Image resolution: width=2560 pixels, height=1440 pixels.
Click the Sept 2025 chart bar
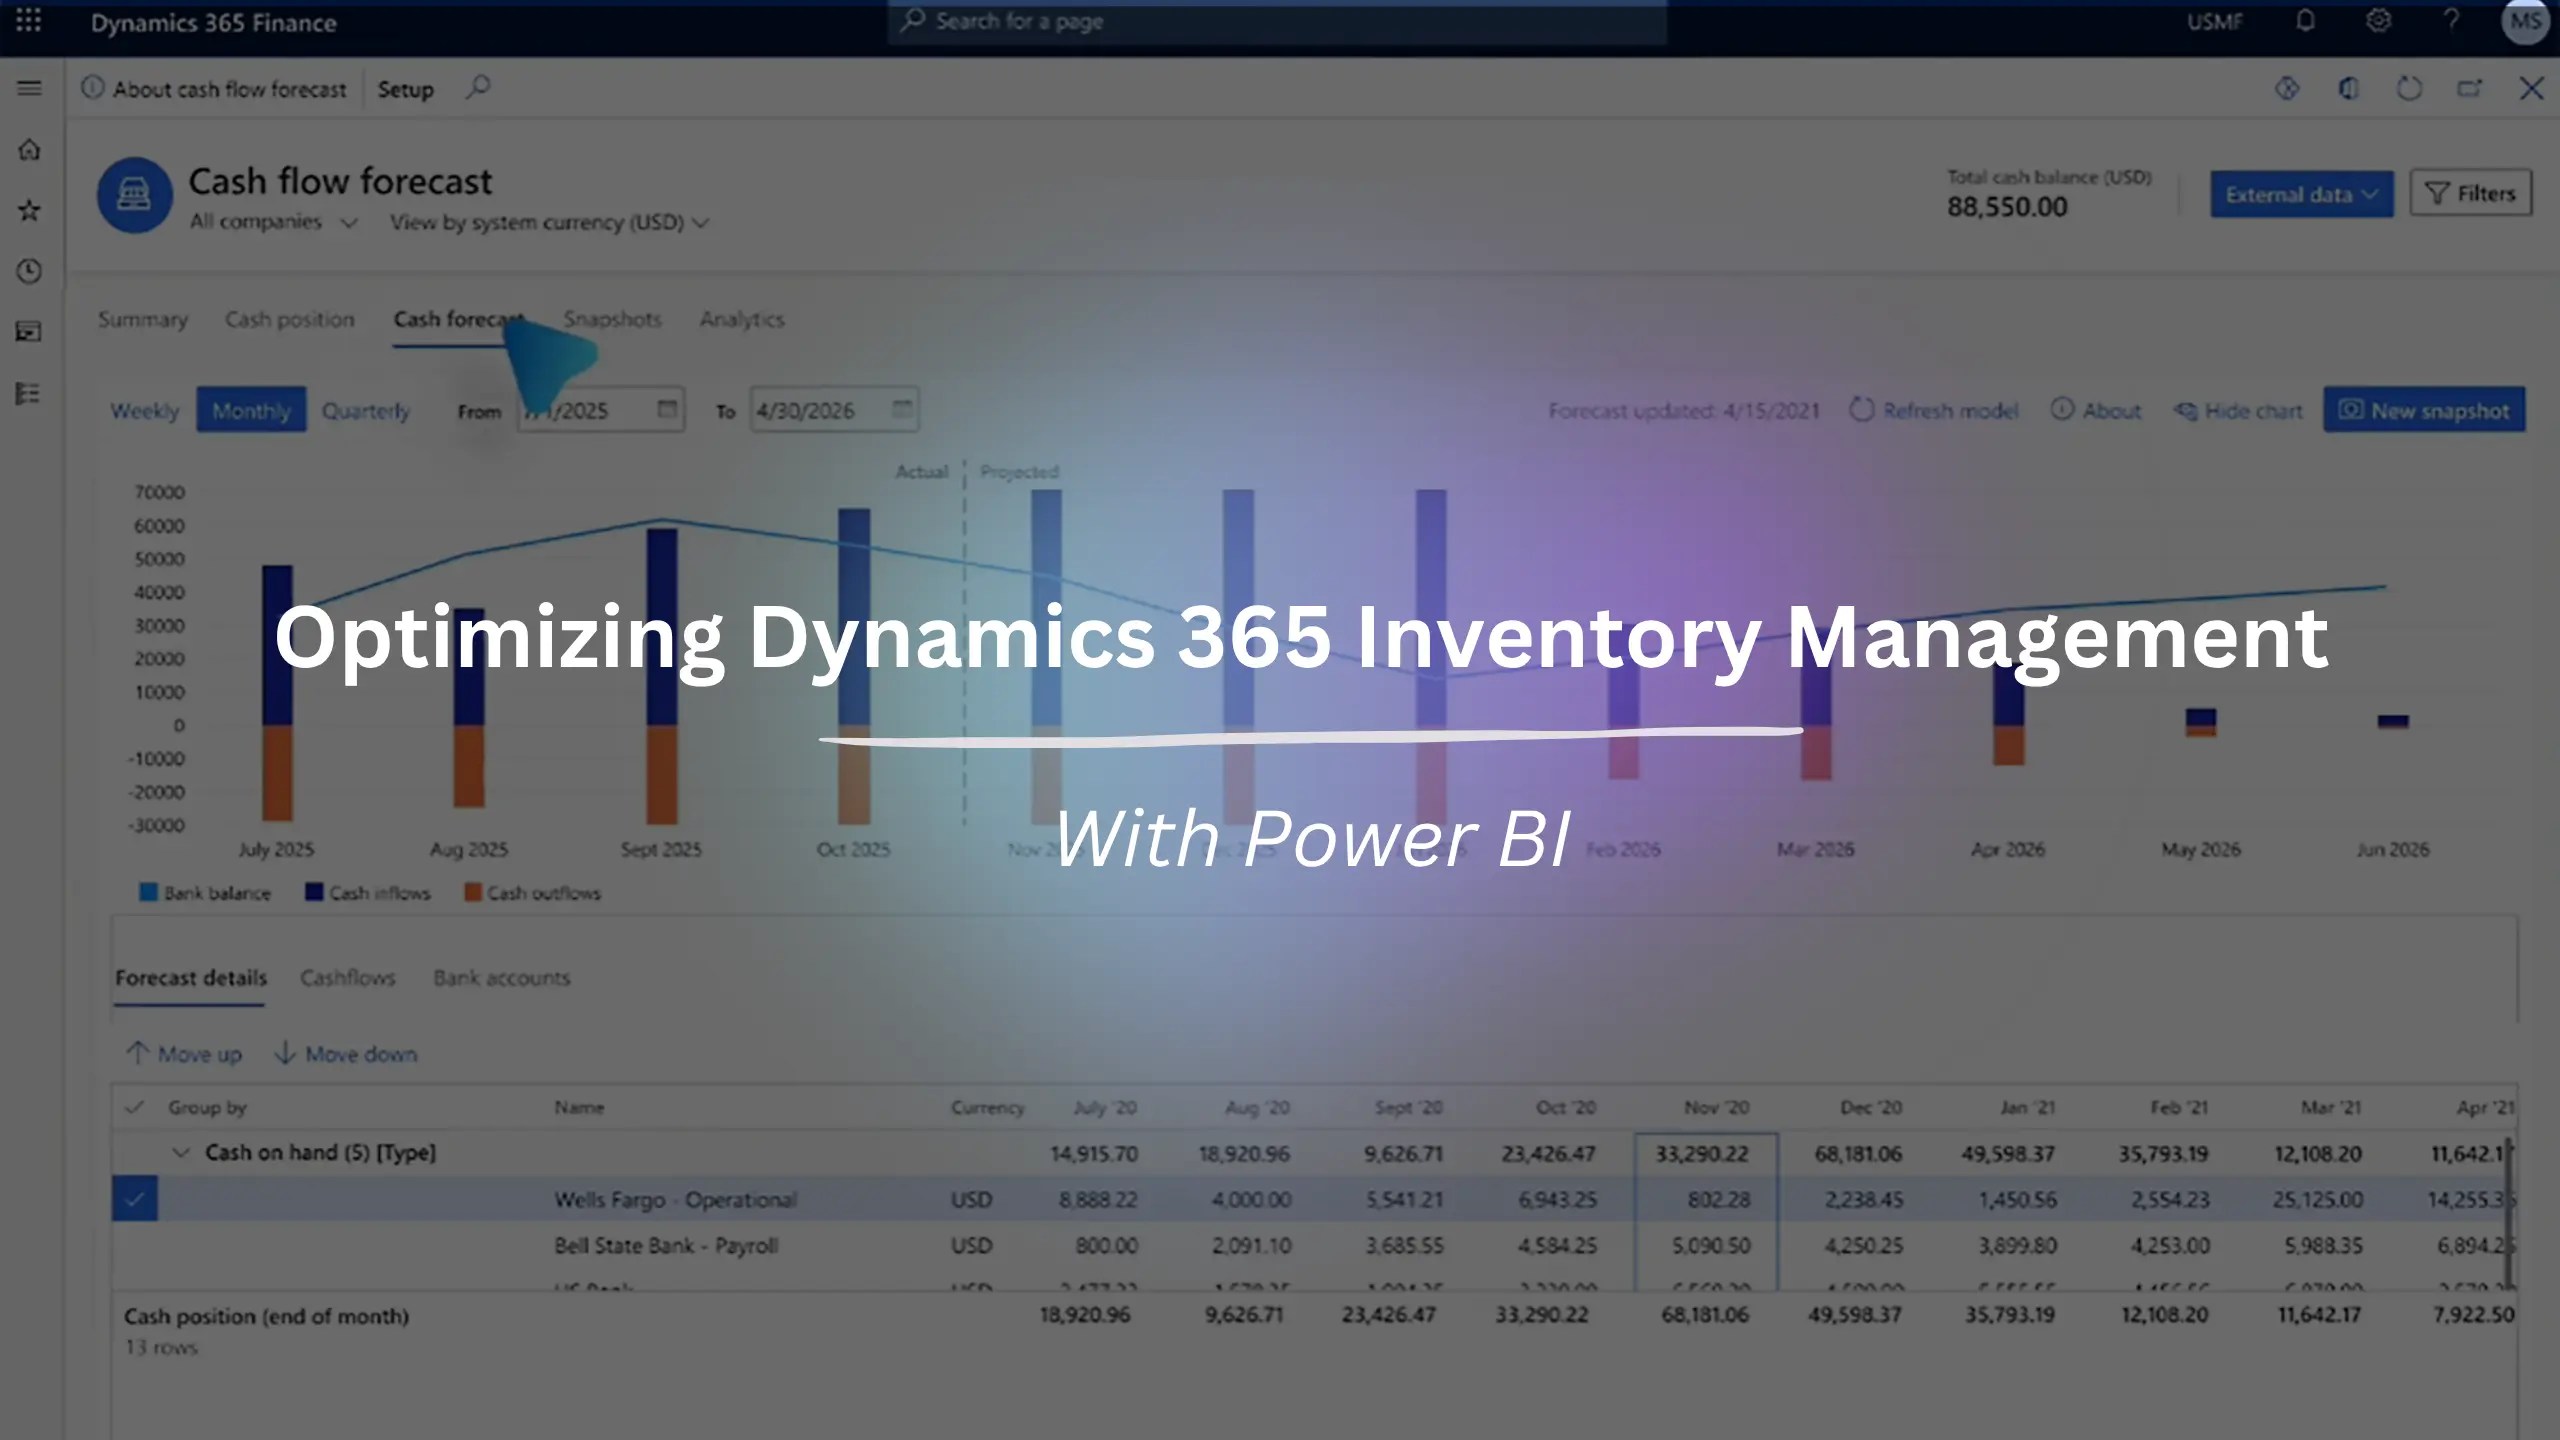click(662, 675)
